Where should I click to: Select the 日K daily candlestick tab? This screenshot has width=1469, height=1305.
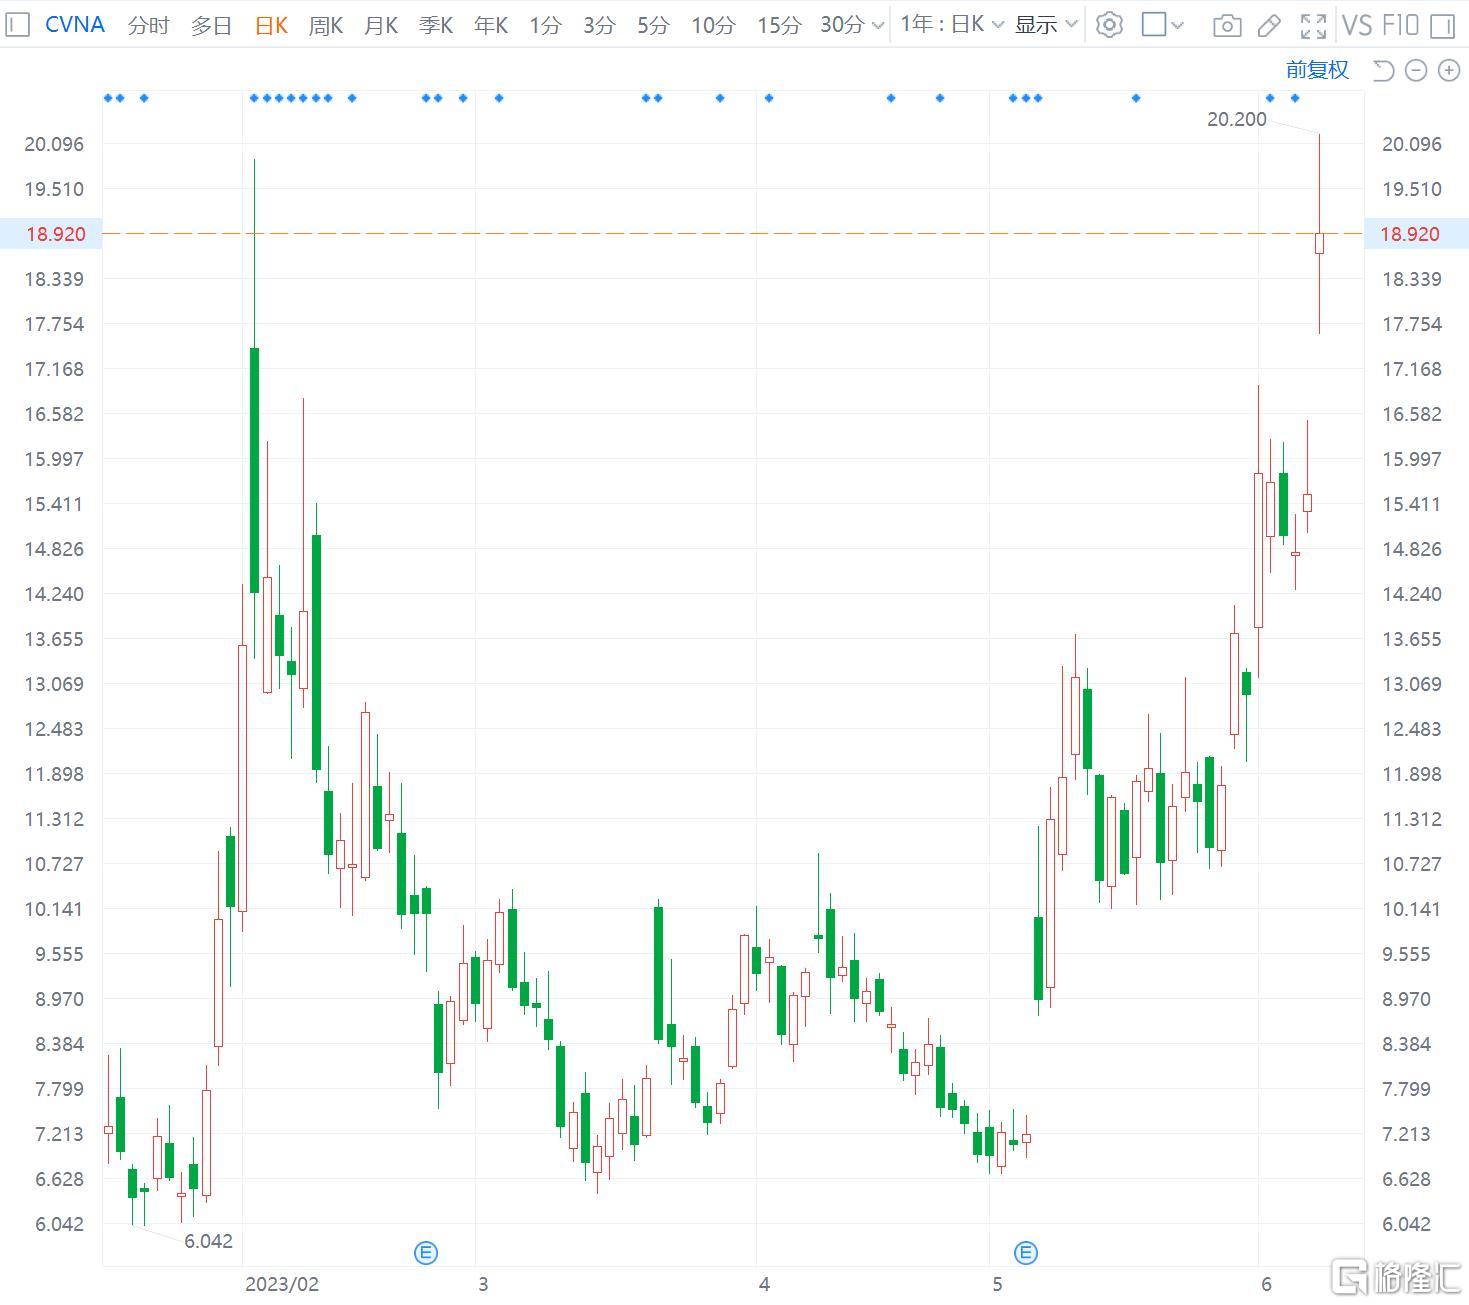[271, 25]
